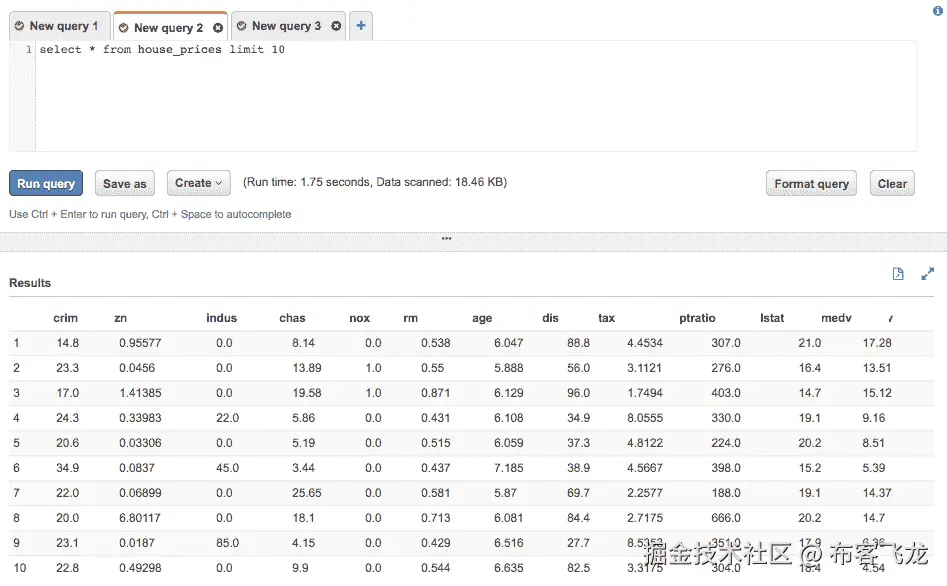Select cell value 22.0 in row 4

[228, 418]
